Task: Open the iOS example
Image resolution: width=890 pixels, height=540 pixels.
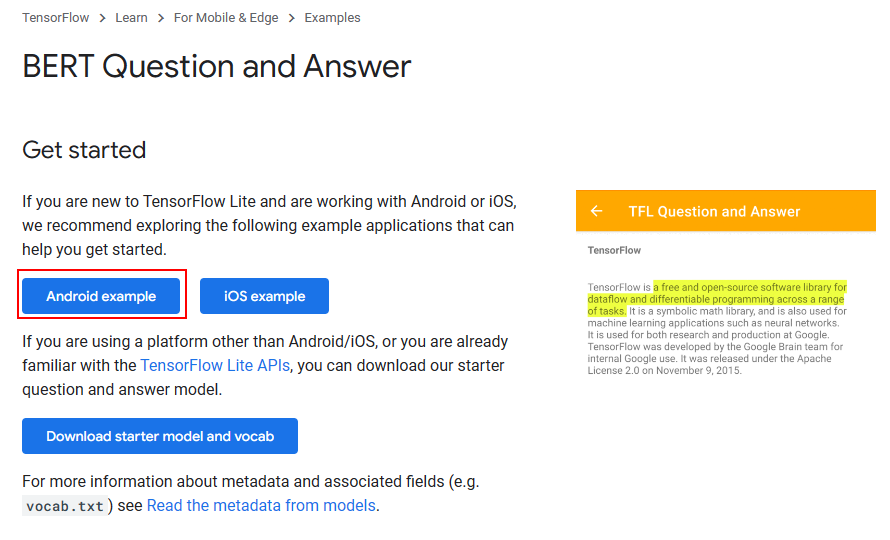Action: [264, 296]
